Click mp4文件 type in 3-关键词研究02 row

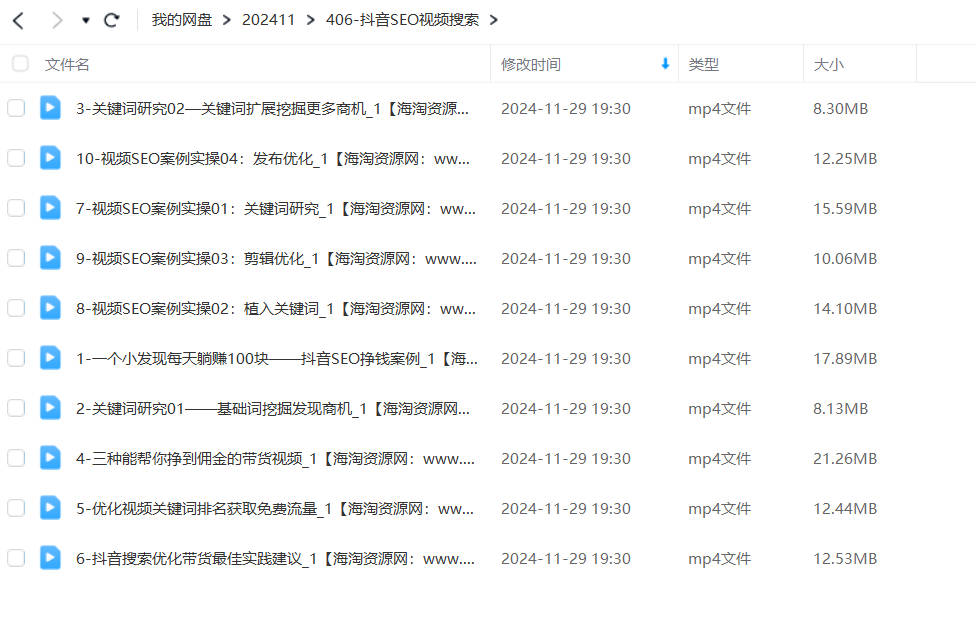click(x=720, y=109)
